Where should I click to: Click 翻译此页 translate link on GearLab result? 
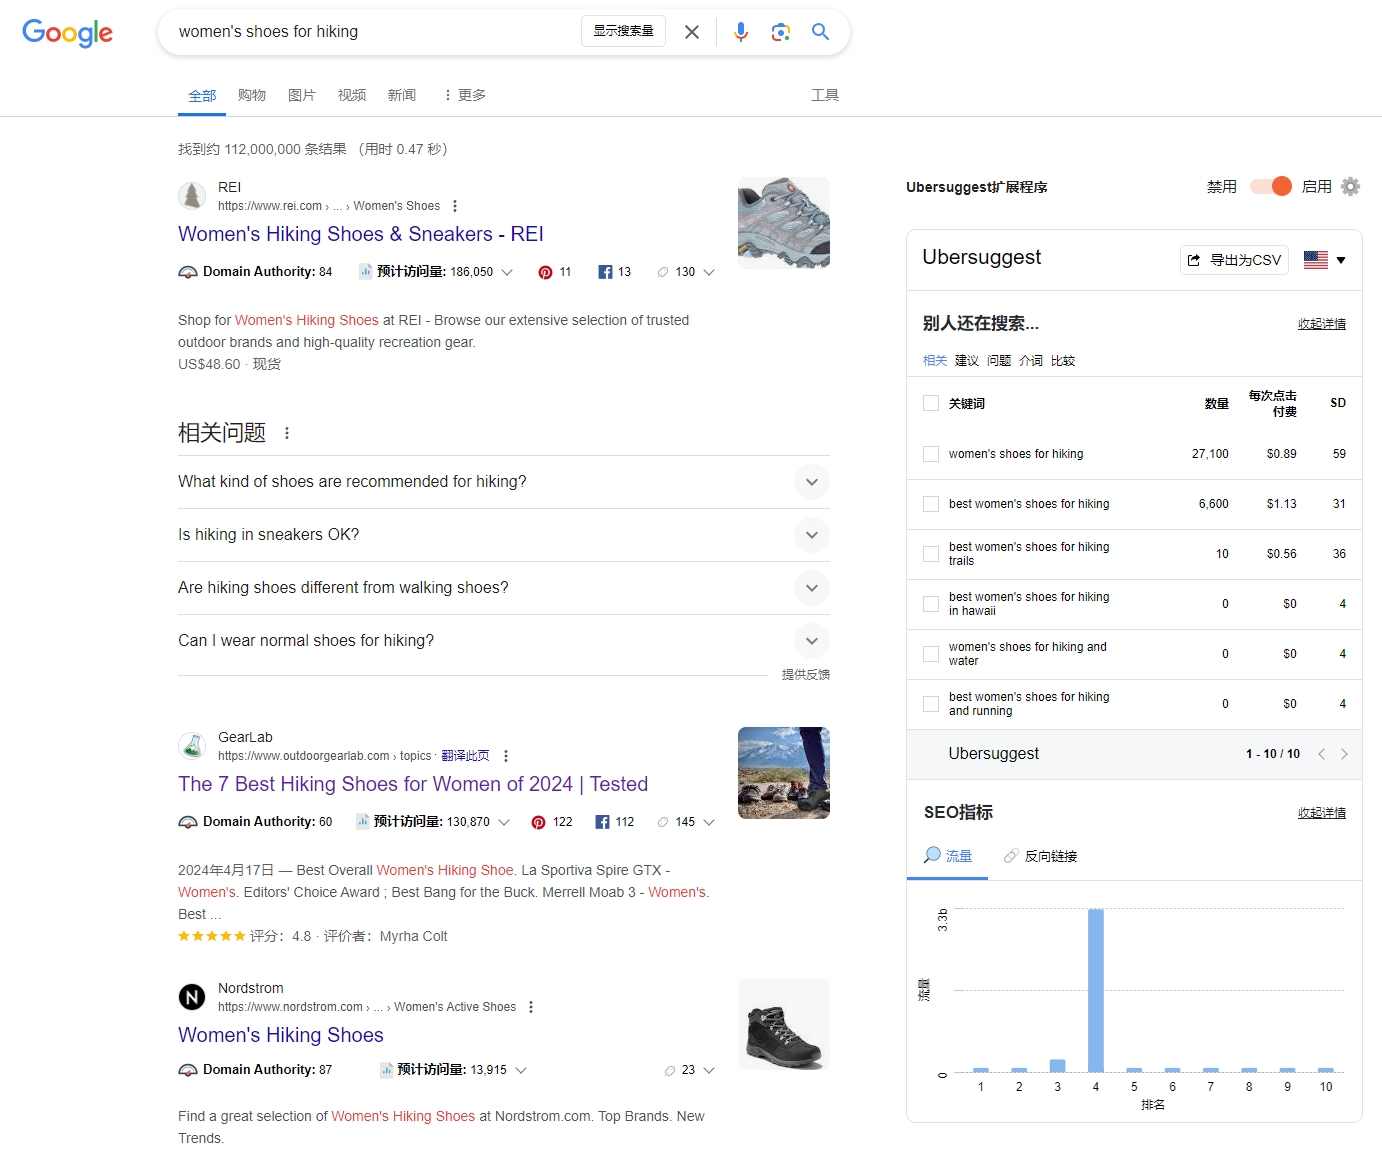(465, 756)
